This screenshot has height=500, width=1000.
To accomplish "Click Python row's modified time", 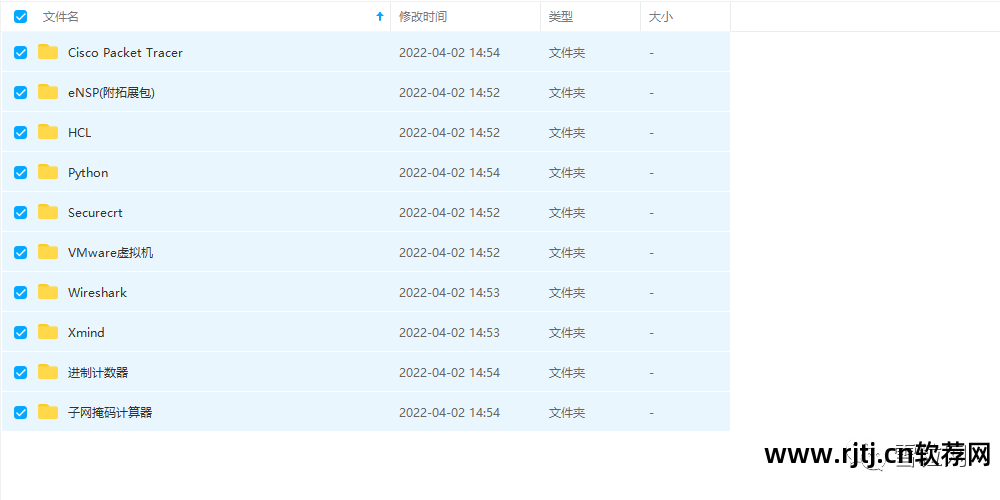I will tap(450, 173).
